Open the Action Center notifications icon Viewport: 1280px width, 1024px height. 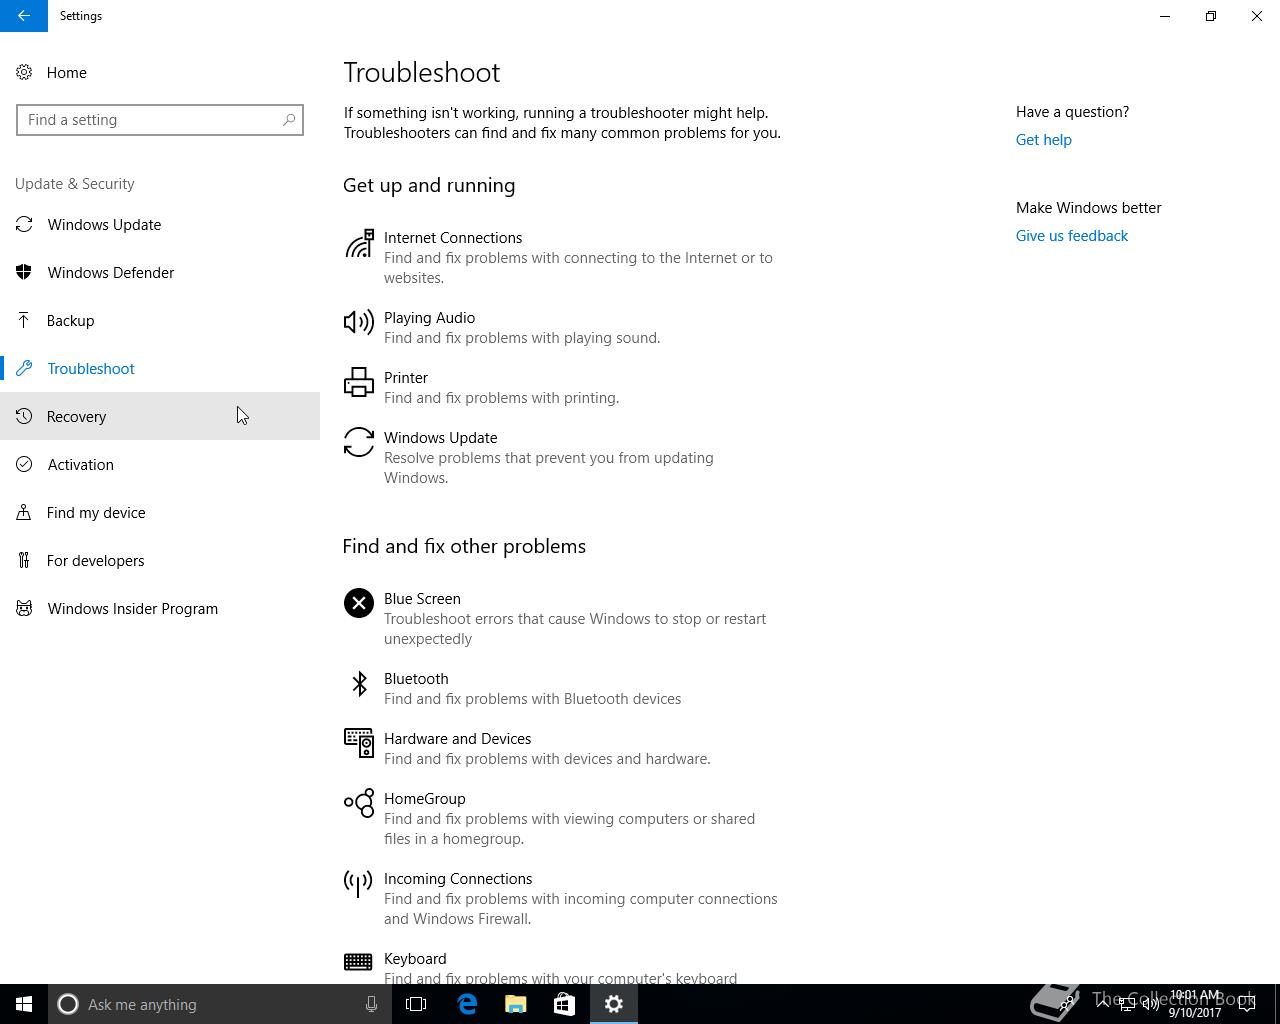1247,1004
